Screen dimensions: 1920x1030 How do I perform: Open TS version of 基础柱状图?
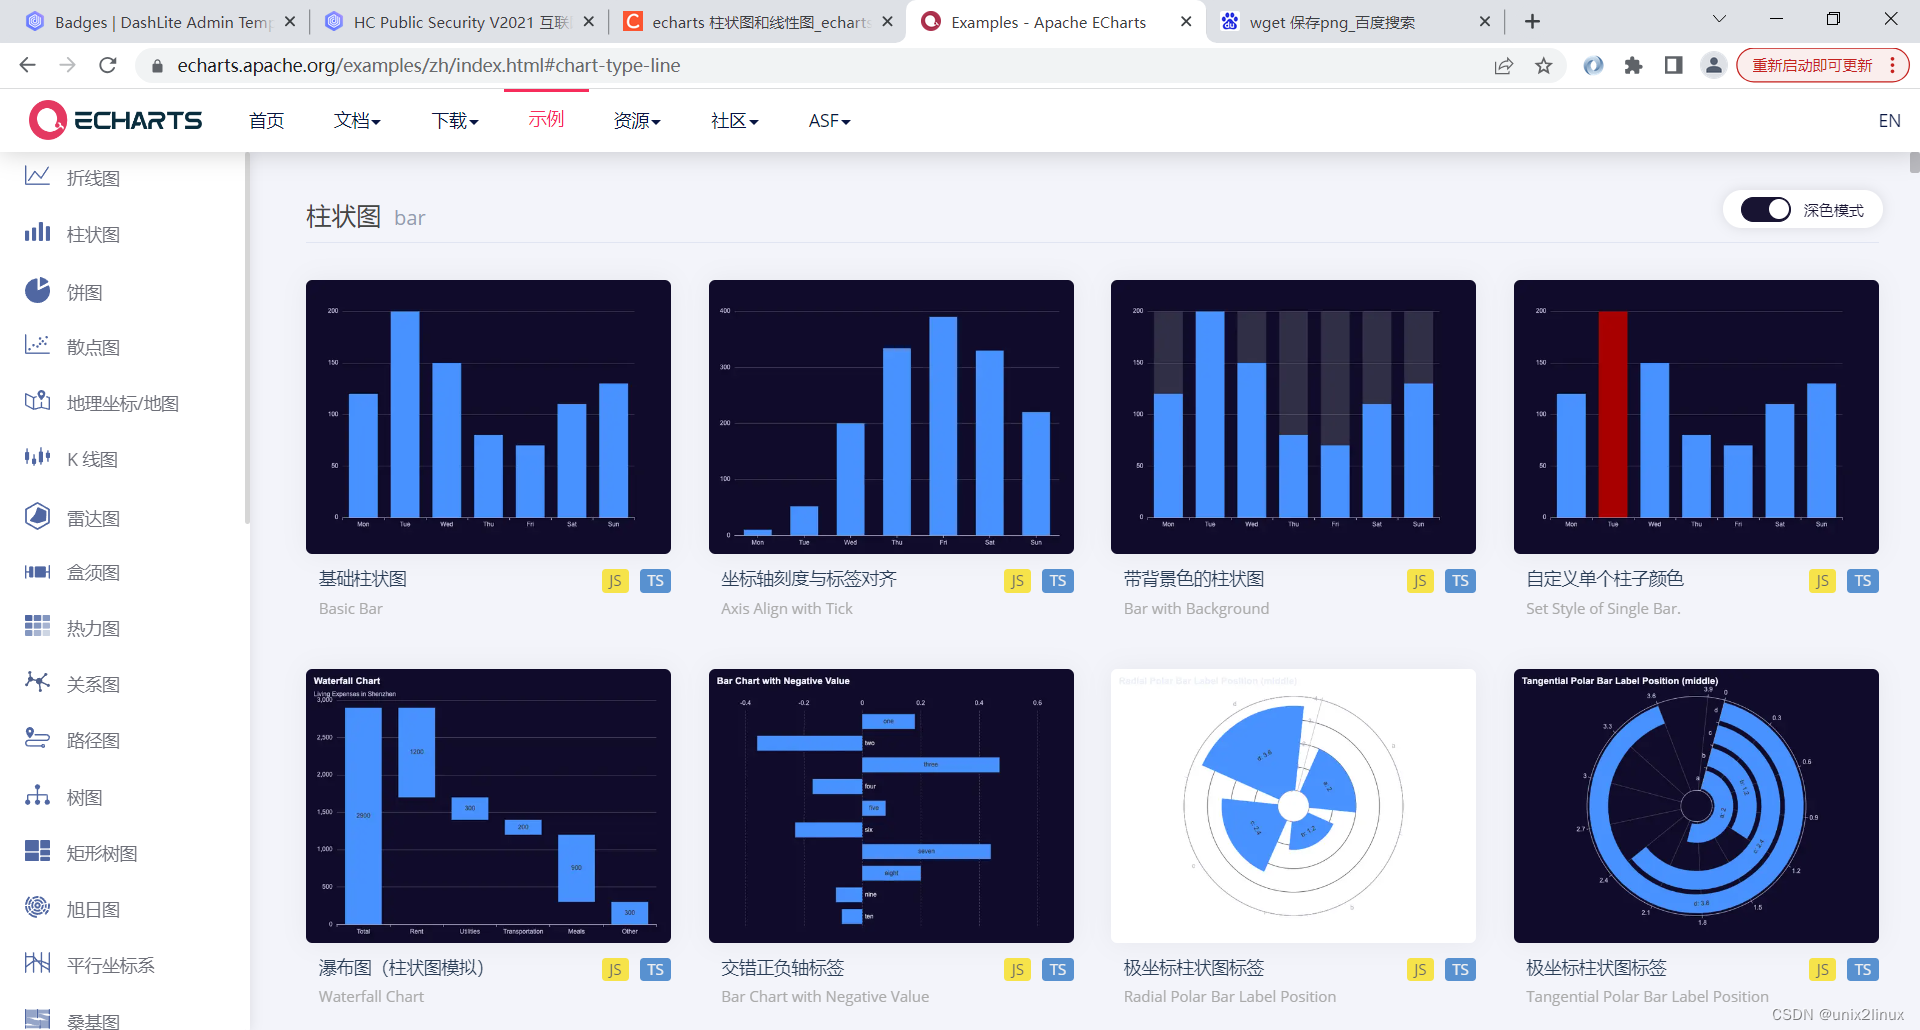click(x=655, y=581)
